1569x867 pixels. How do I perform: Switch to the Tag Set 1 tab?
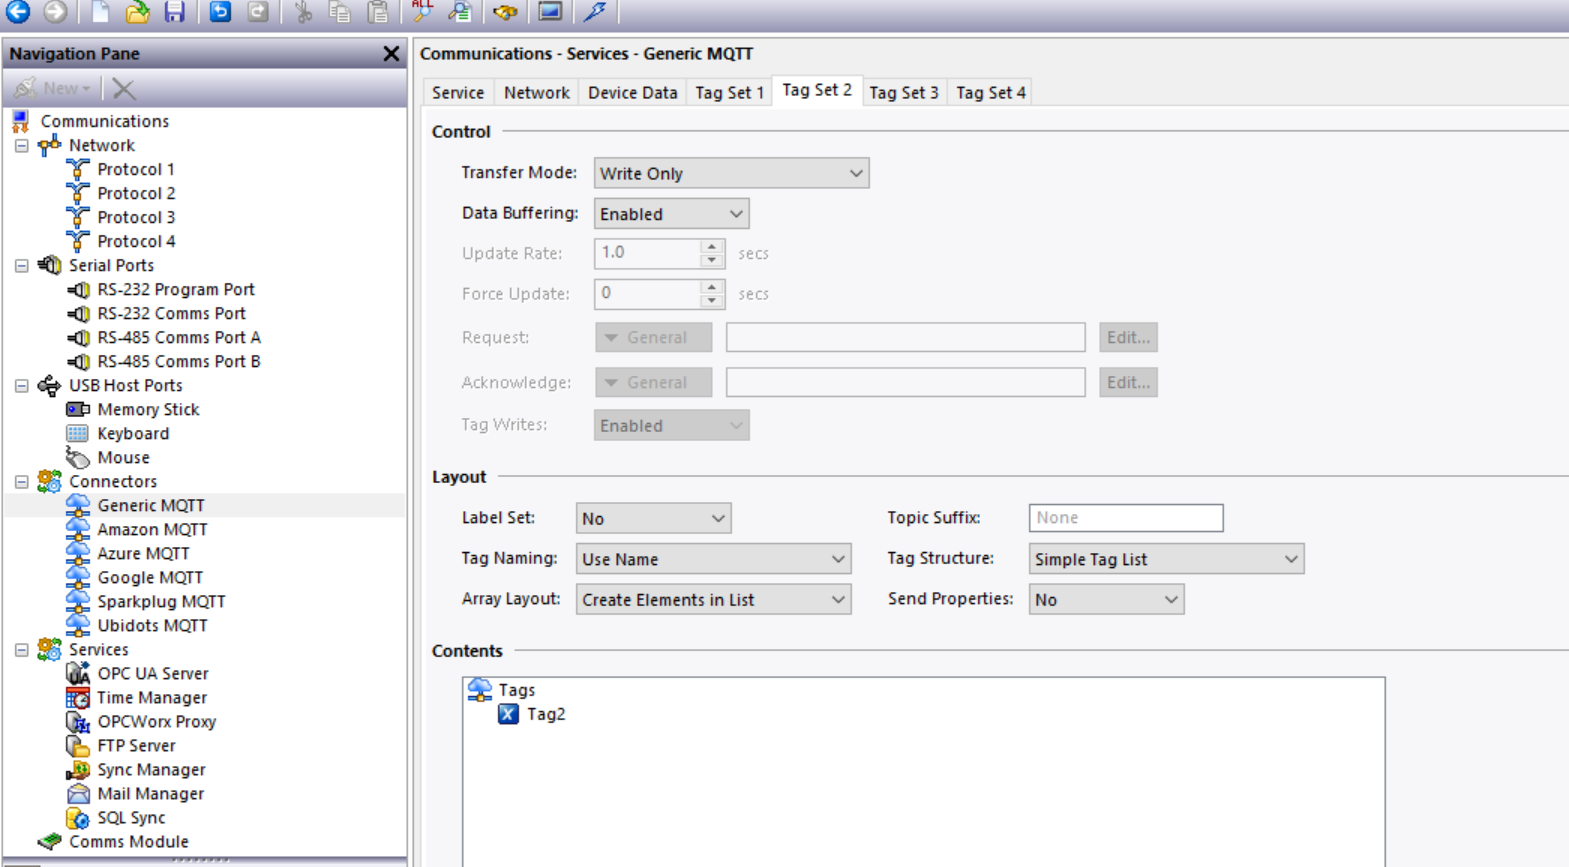[x=729, y=92]
